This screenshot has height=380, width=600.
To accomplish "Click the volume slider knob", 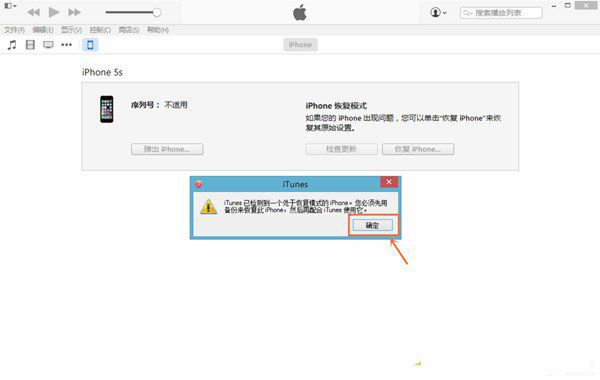I will point(157,12).
